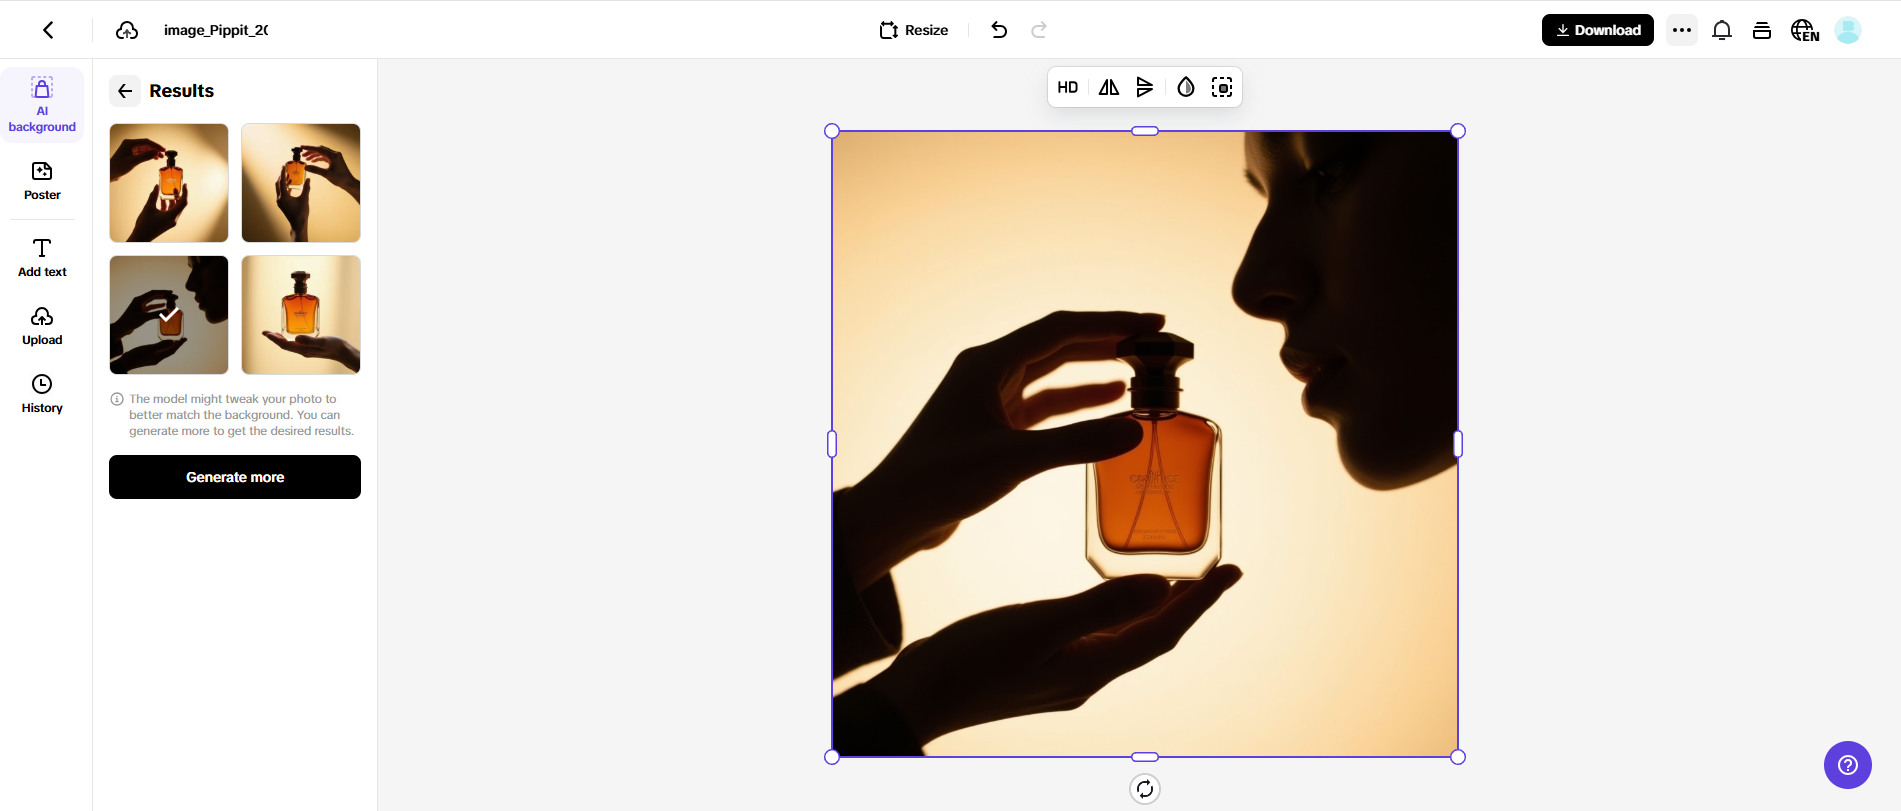Choose the bottle-on-palm result thumbnail
Viewport: 1901px width, 811px height.
pos(301,315)
